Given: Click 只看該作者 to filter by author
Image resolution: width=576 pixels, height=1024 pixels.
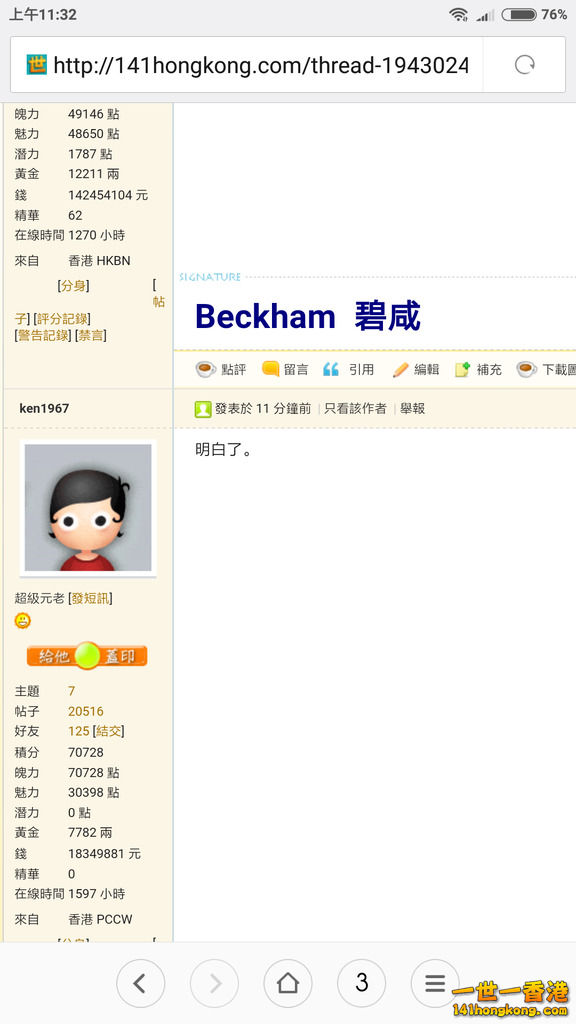Looking at the screenshot, I should pyautogui.click(x=355, y=409).
